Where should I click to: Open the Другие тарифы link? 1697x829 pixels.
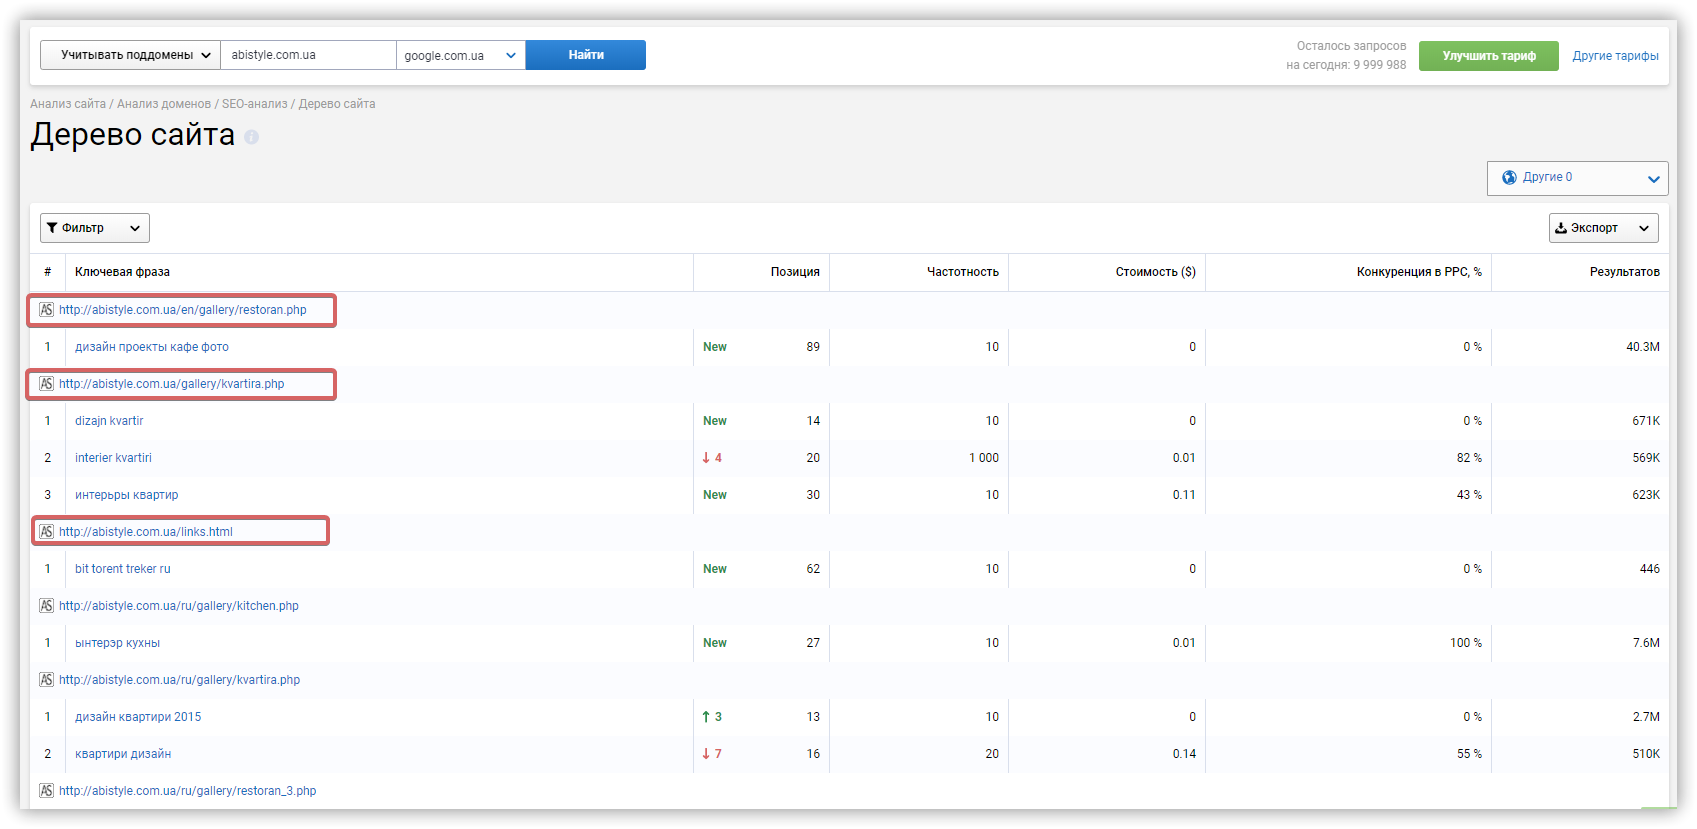[x=1615, y=56]
